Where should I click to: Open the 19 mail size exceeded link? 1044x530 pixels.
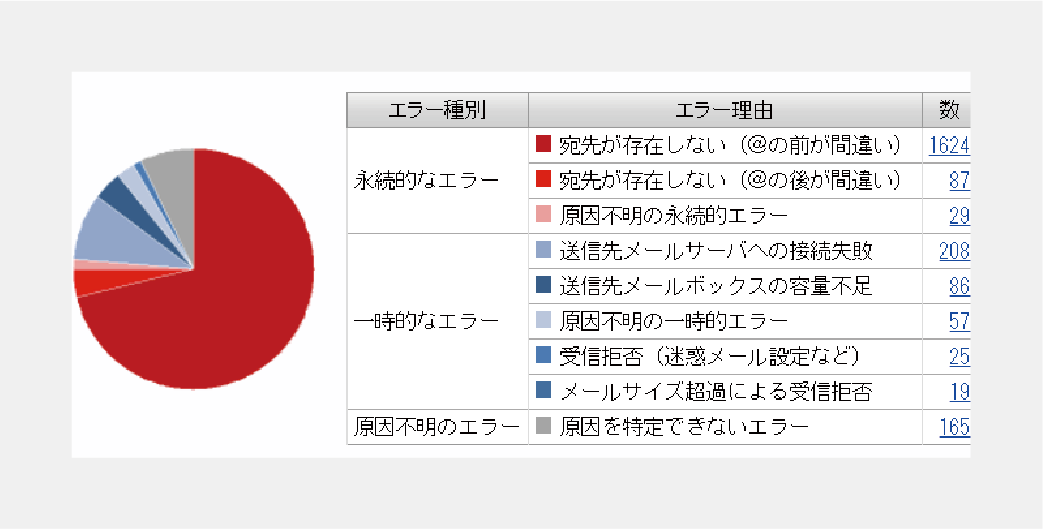point(959,392)
